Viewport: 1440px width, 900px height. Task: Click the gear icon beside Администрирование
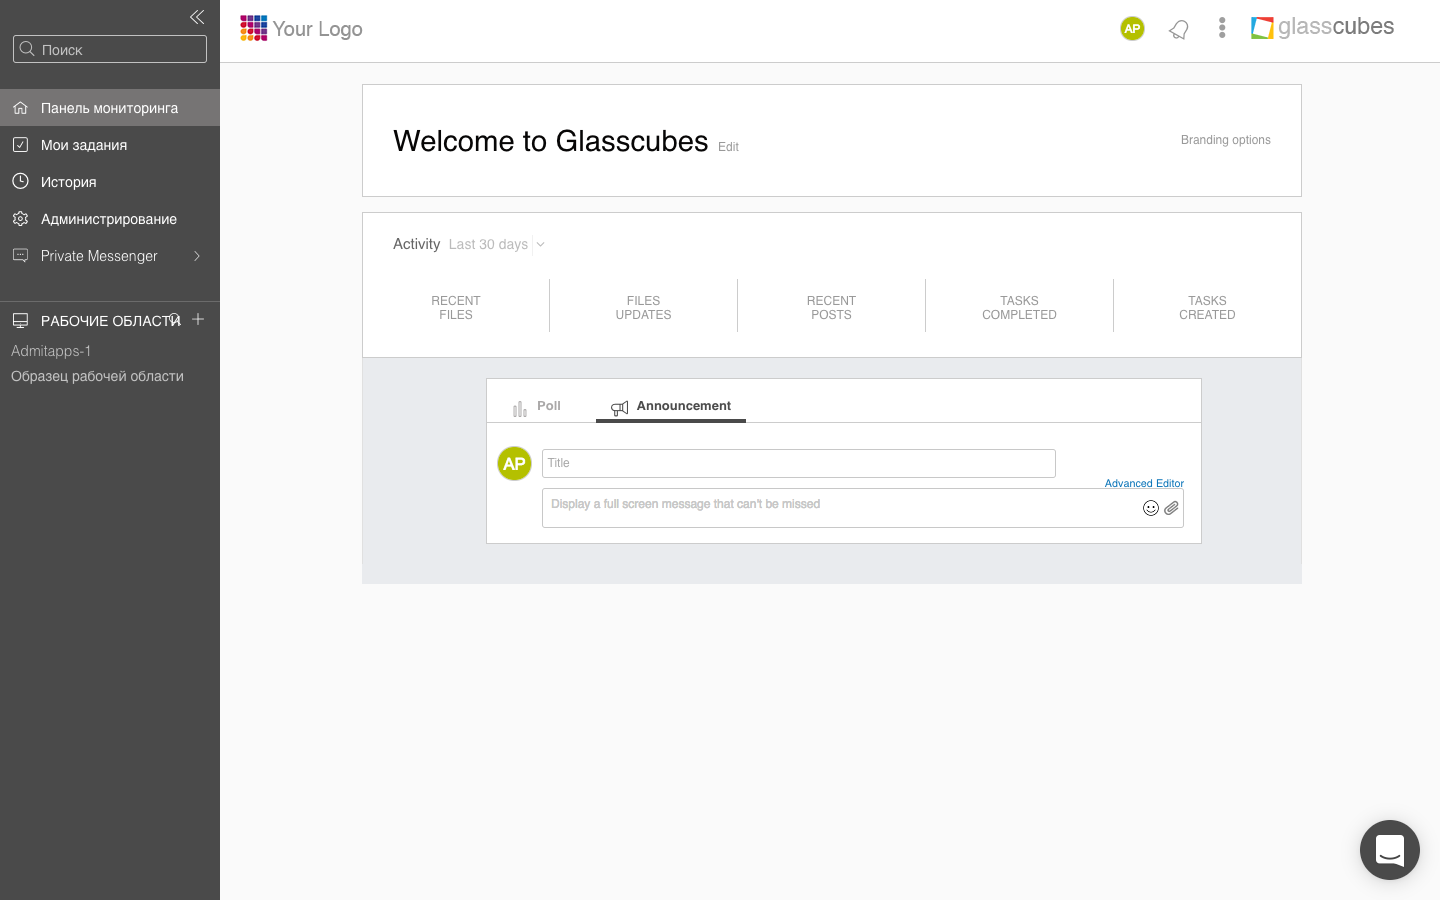point(20,218)
